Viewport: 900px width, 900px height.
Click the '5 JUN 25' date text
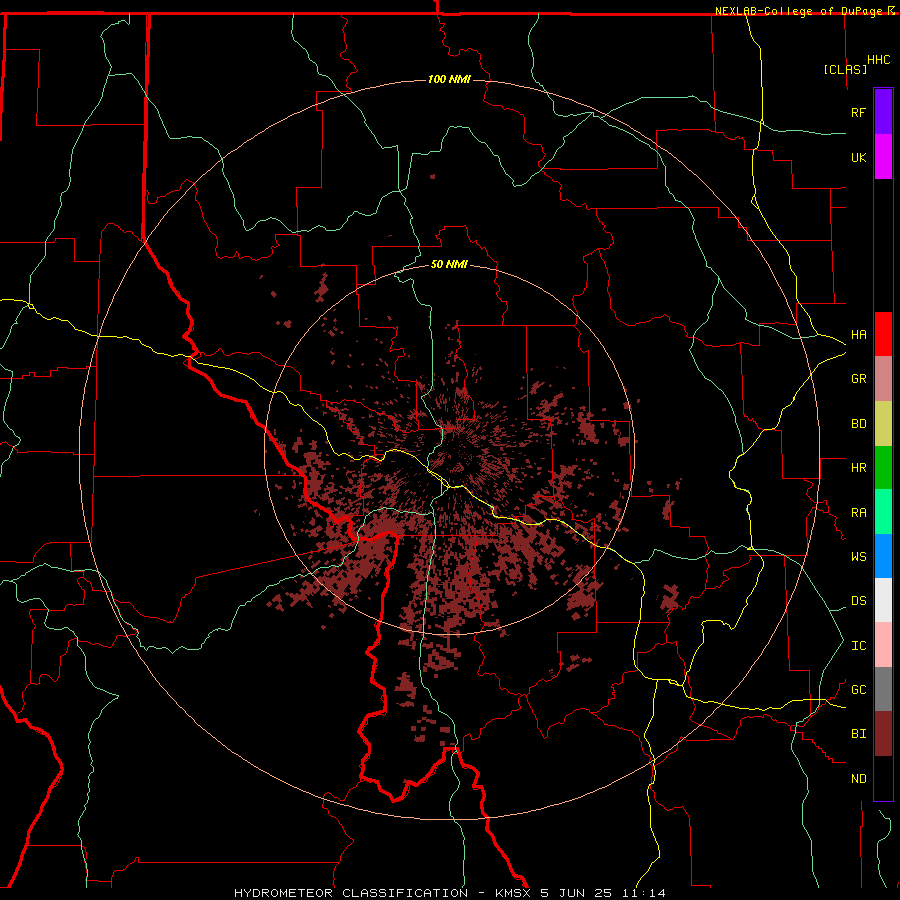click(x=576, y=893)
